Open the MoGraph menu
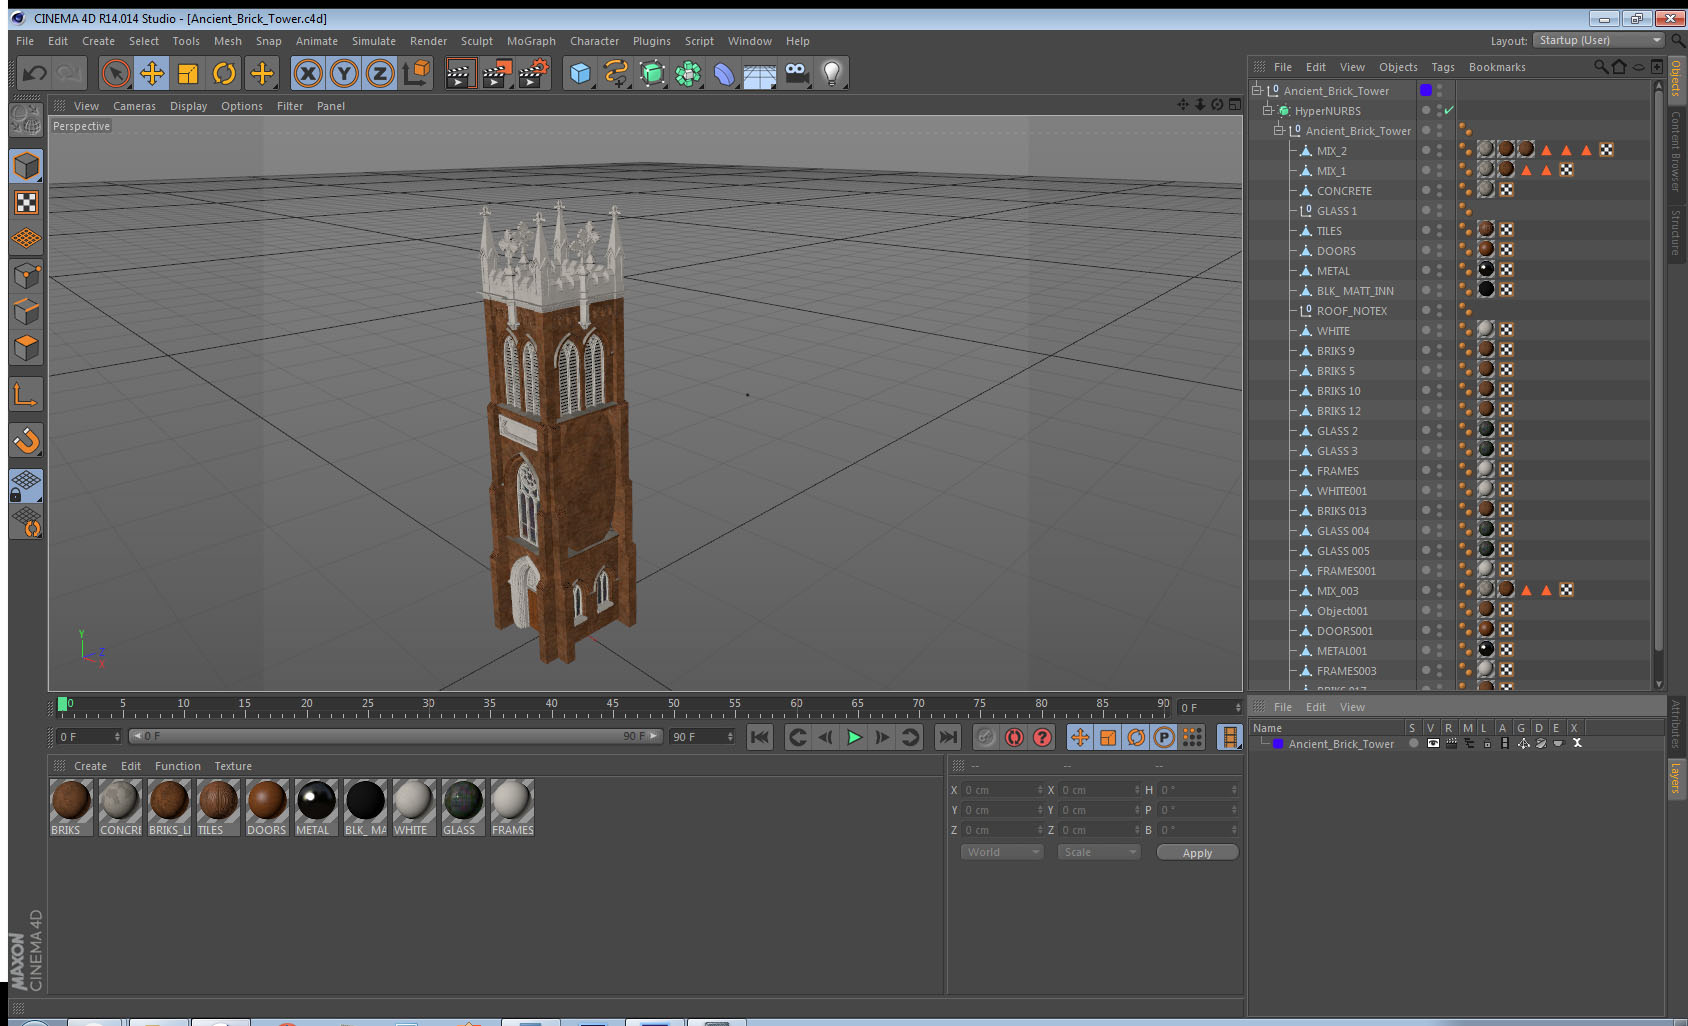 (531, 41)
